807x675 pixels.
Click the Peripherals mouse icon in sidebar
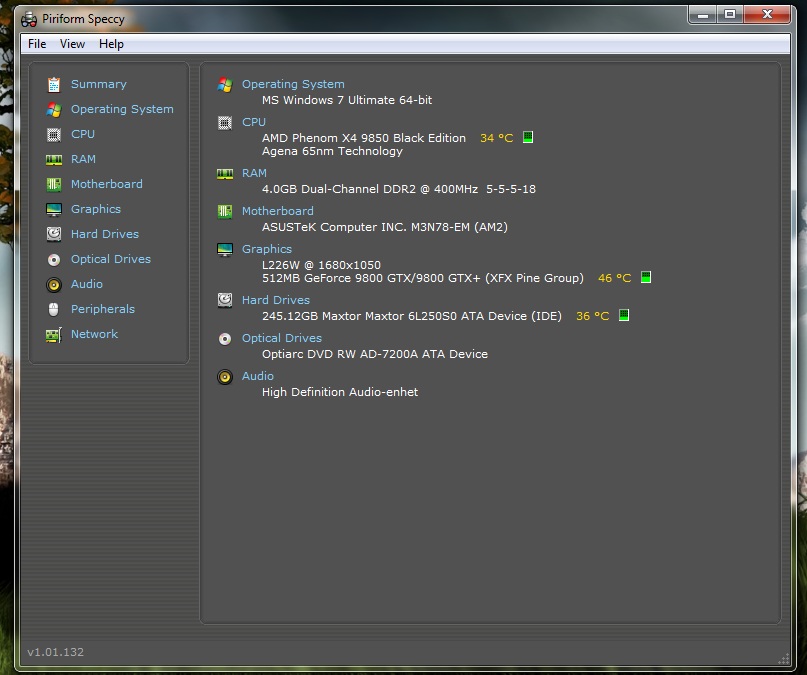coord(54,309)
